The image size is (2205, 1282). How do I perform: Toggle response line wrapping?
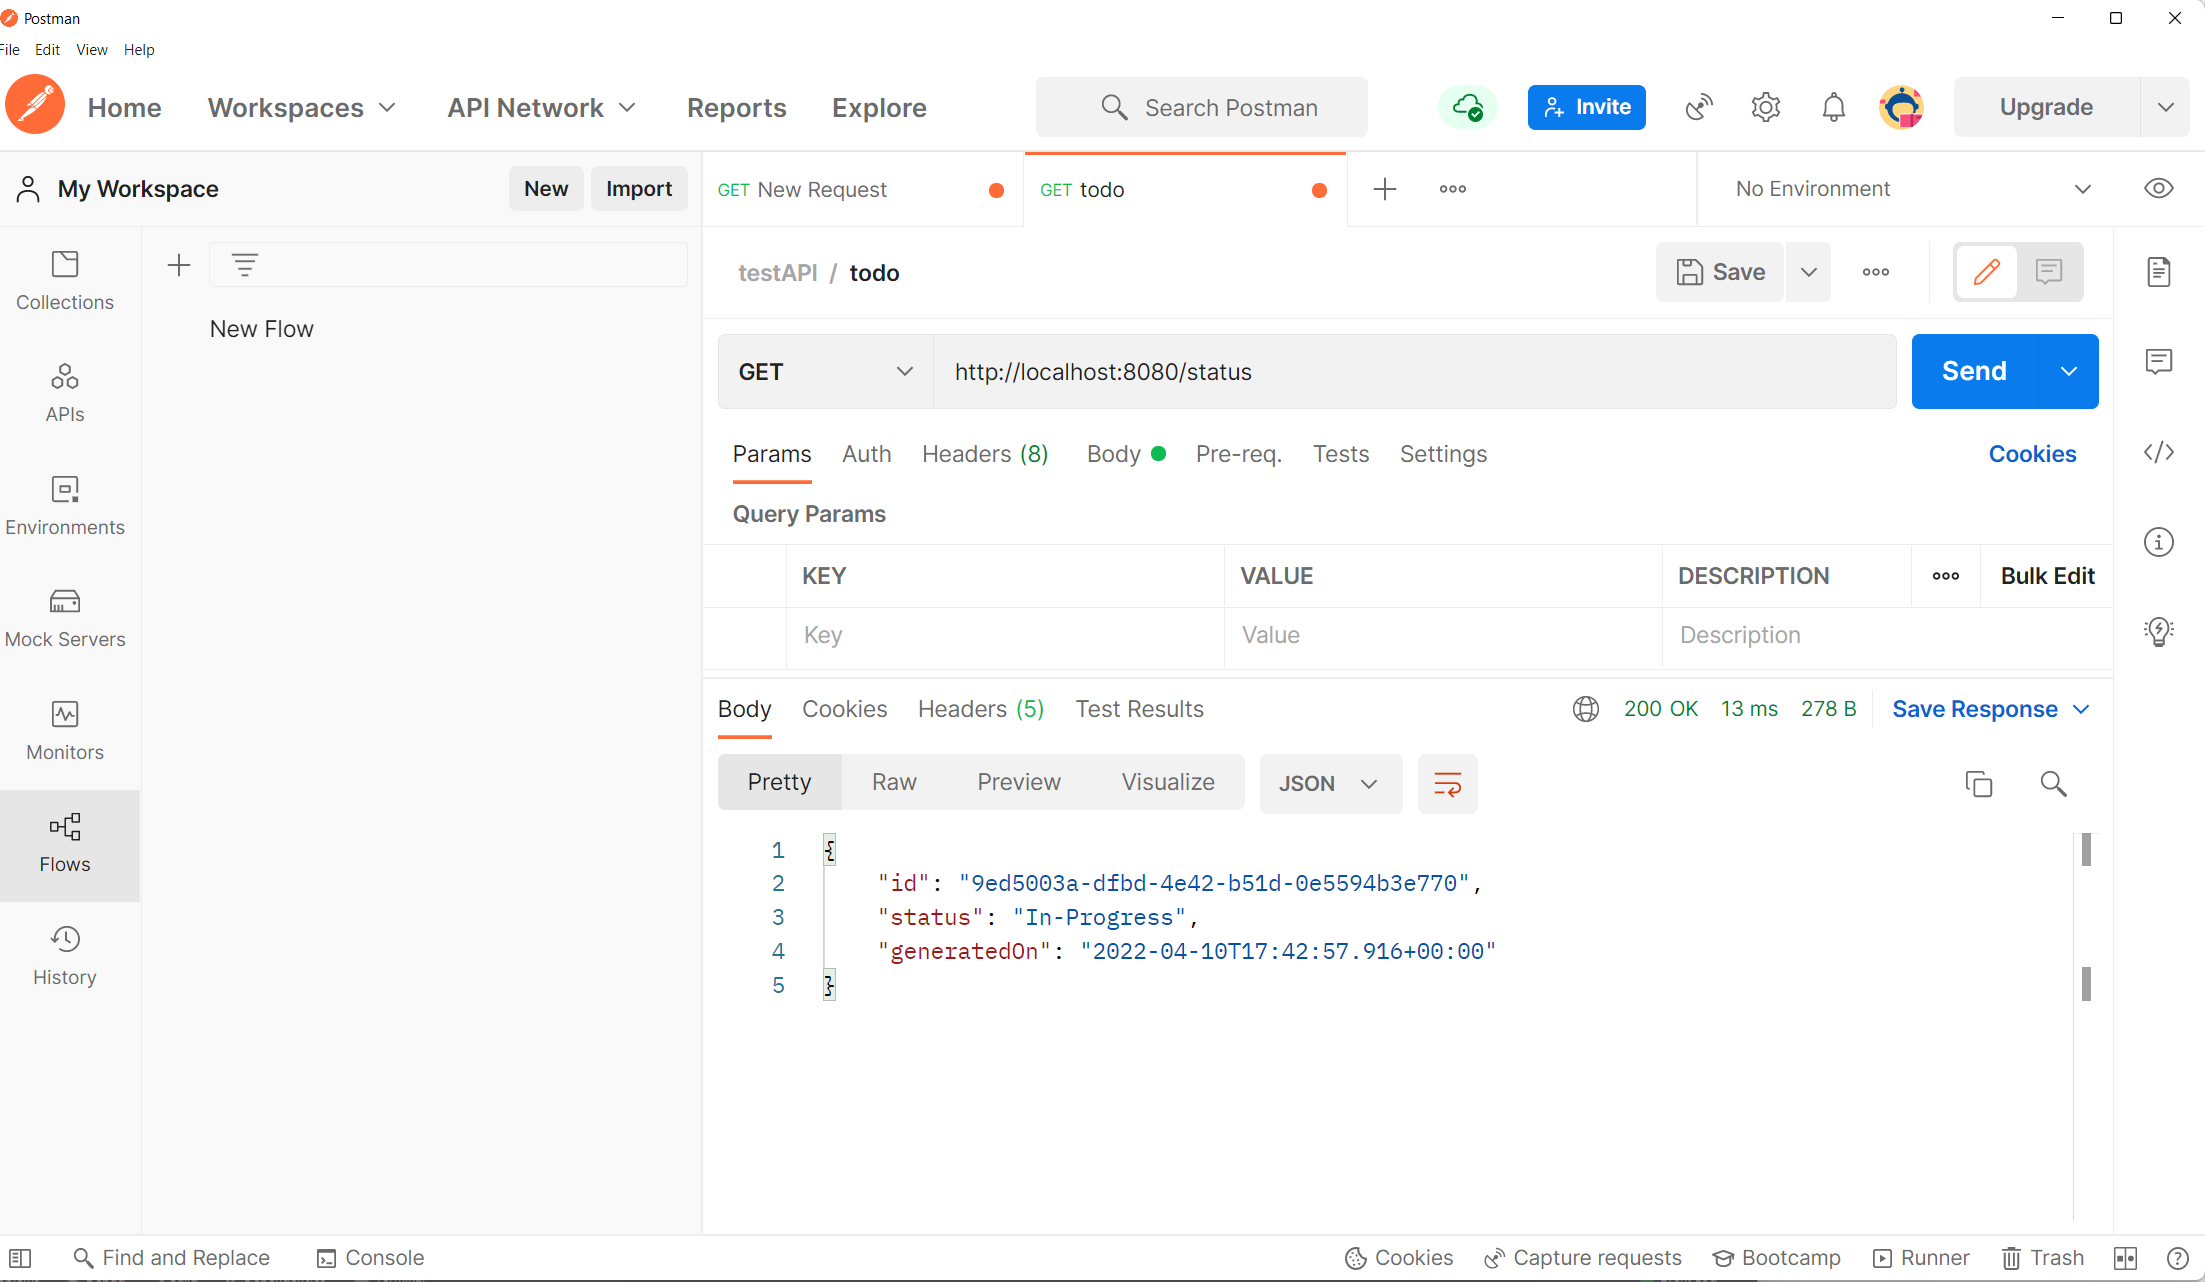coord(1447,784)
